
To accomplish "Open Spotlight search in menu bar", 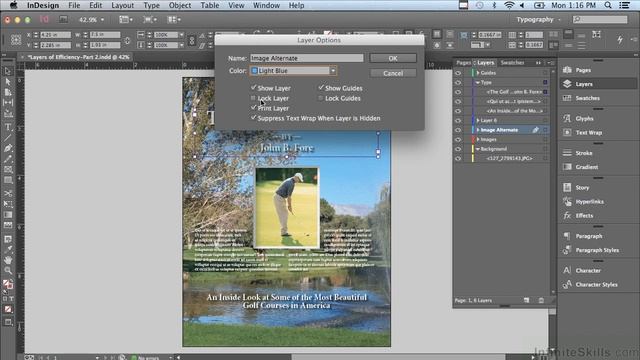I will coord(608,5).
